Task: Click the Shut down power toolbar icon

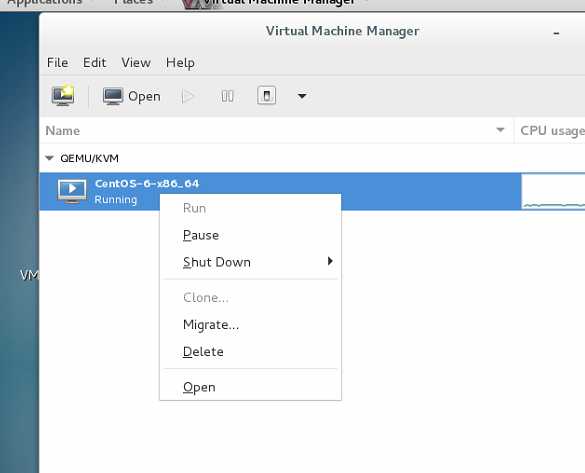Action: 266,96
